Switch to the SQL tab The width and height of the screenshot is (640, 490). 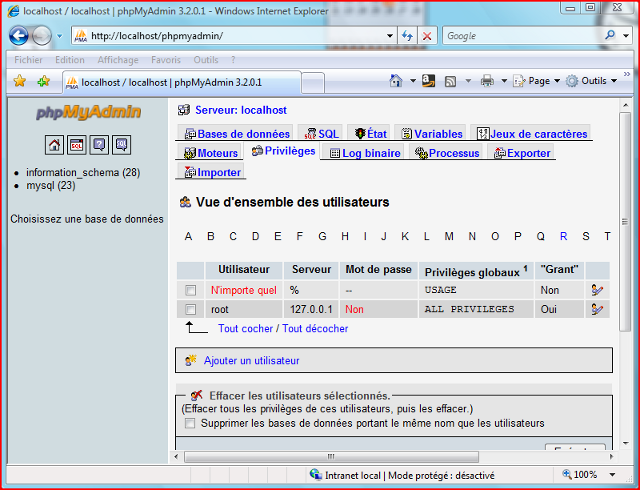(x=322, y=134)
